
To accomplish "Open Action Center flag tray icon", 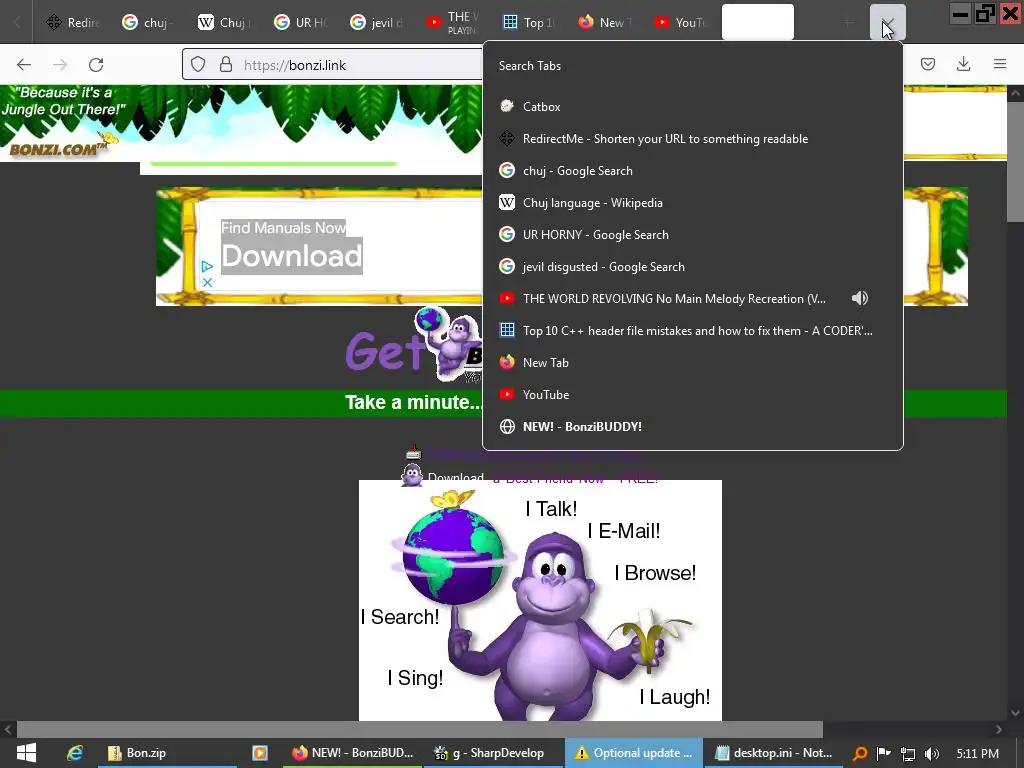I will [883, 754].
